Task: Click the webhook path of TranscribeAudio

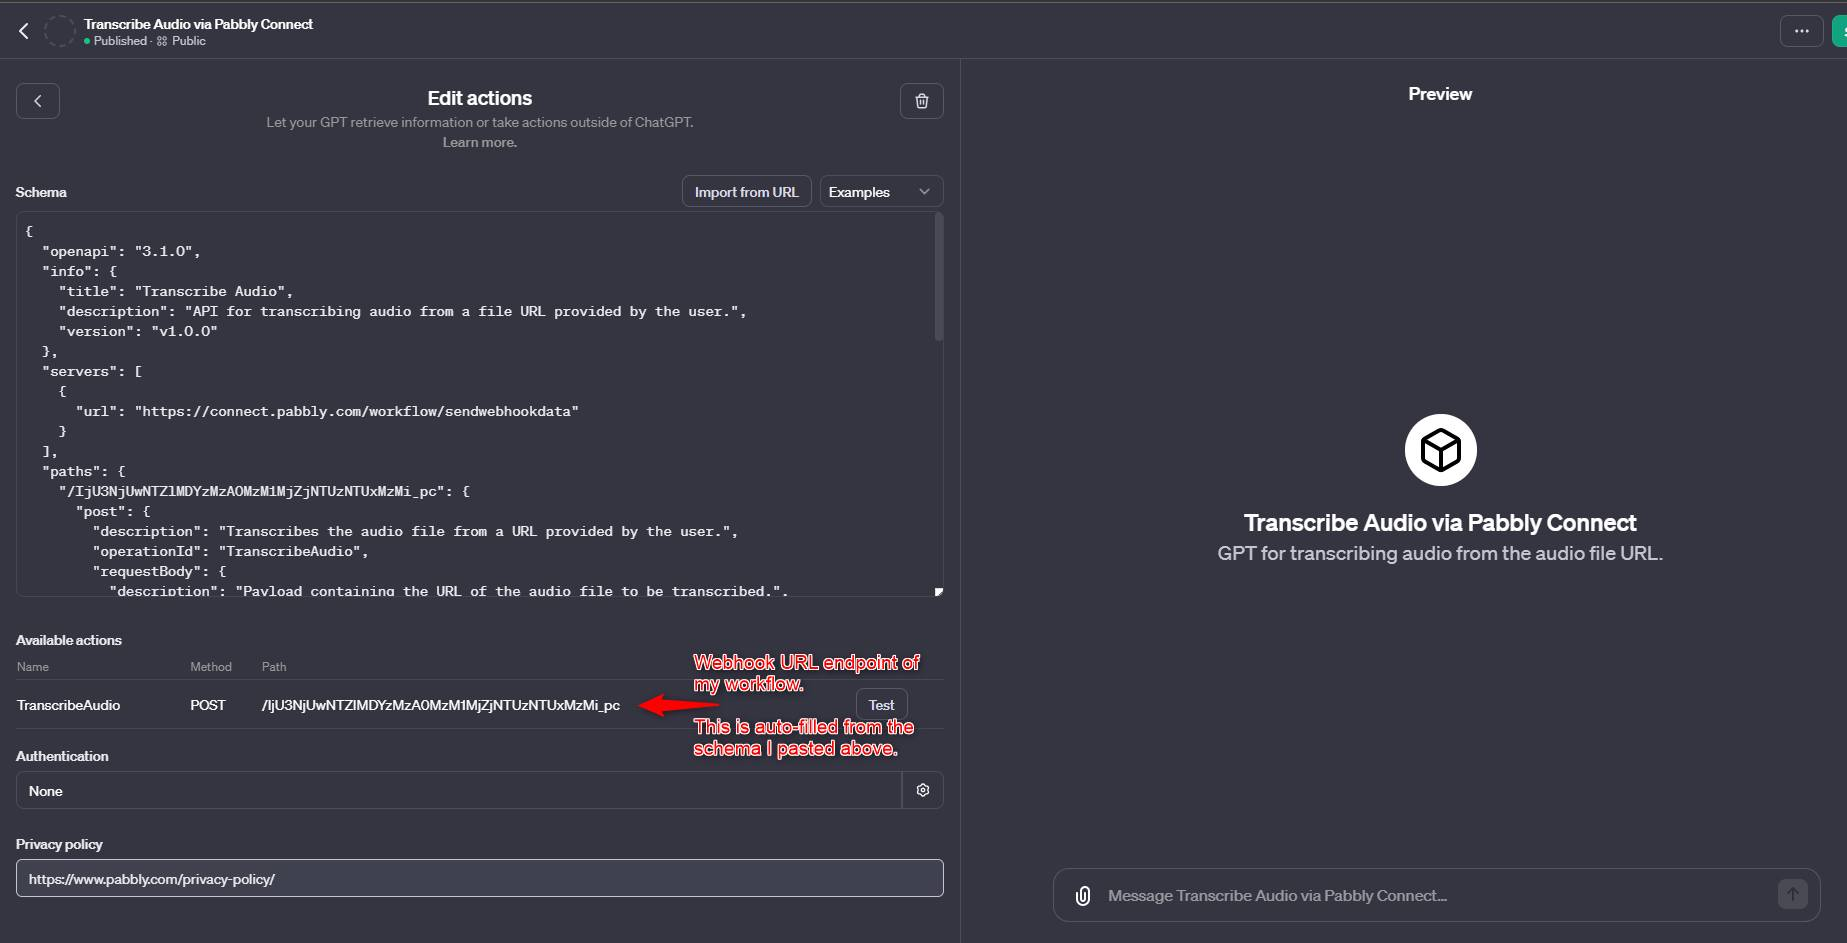Action: click(441, 705)
